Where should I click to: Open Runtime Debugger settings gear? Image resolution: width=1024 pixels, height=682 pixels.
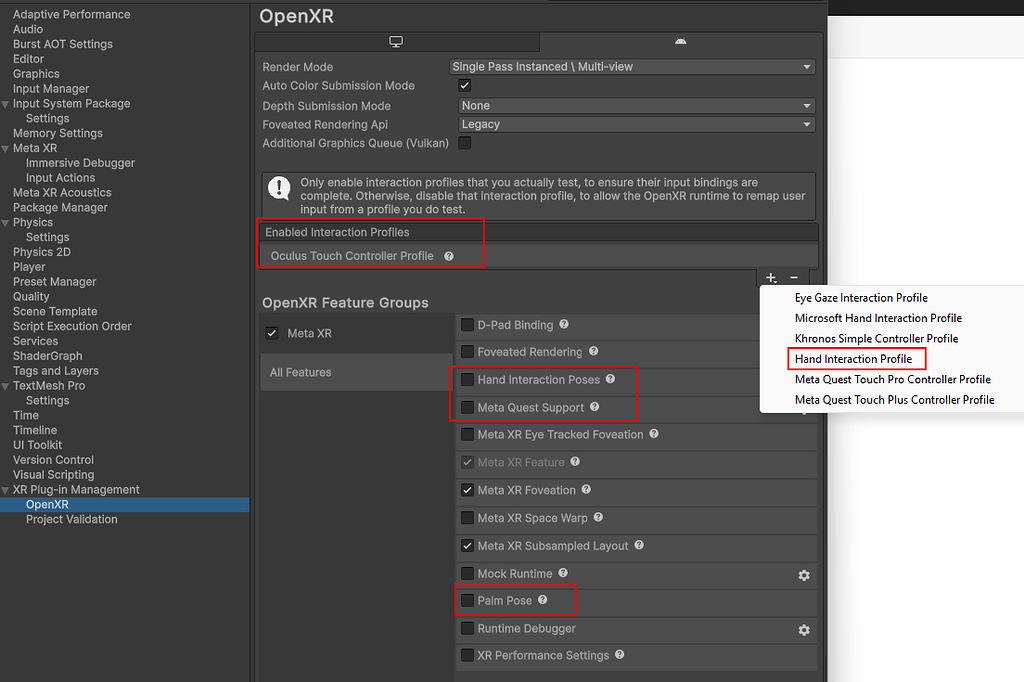[803, 630]
